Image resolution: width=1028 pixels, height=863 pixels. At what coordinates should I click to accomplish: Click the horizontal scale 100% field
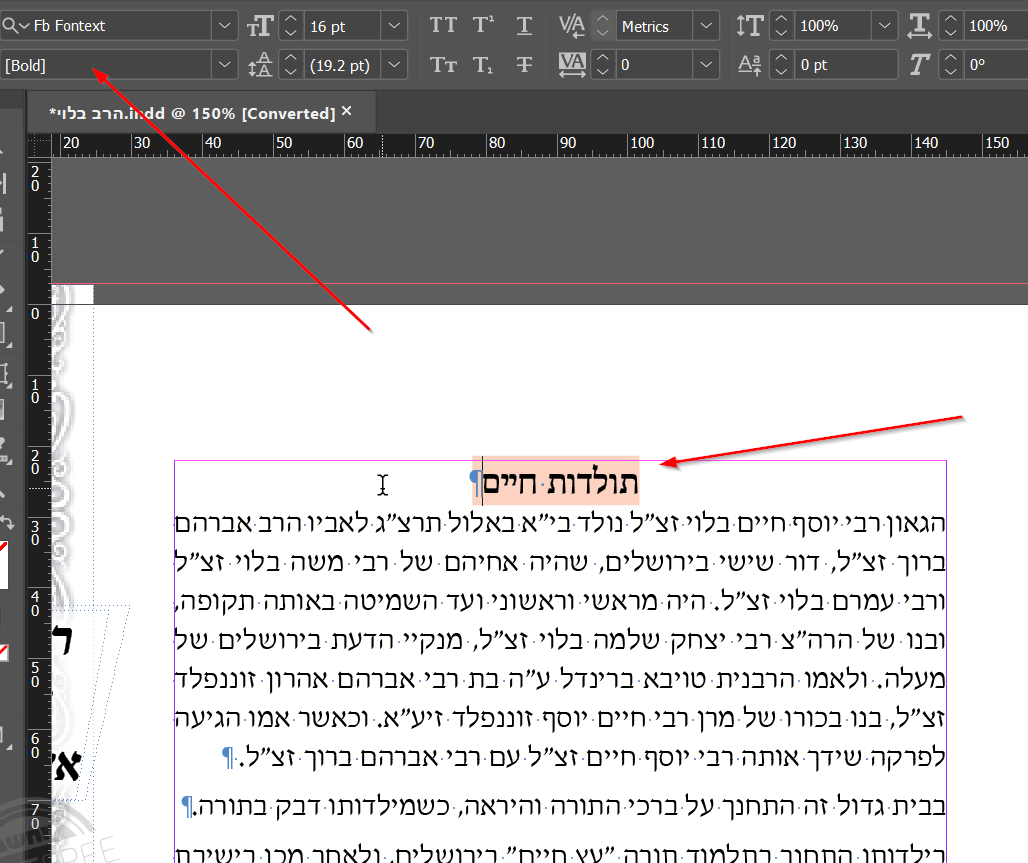[996, 26]
